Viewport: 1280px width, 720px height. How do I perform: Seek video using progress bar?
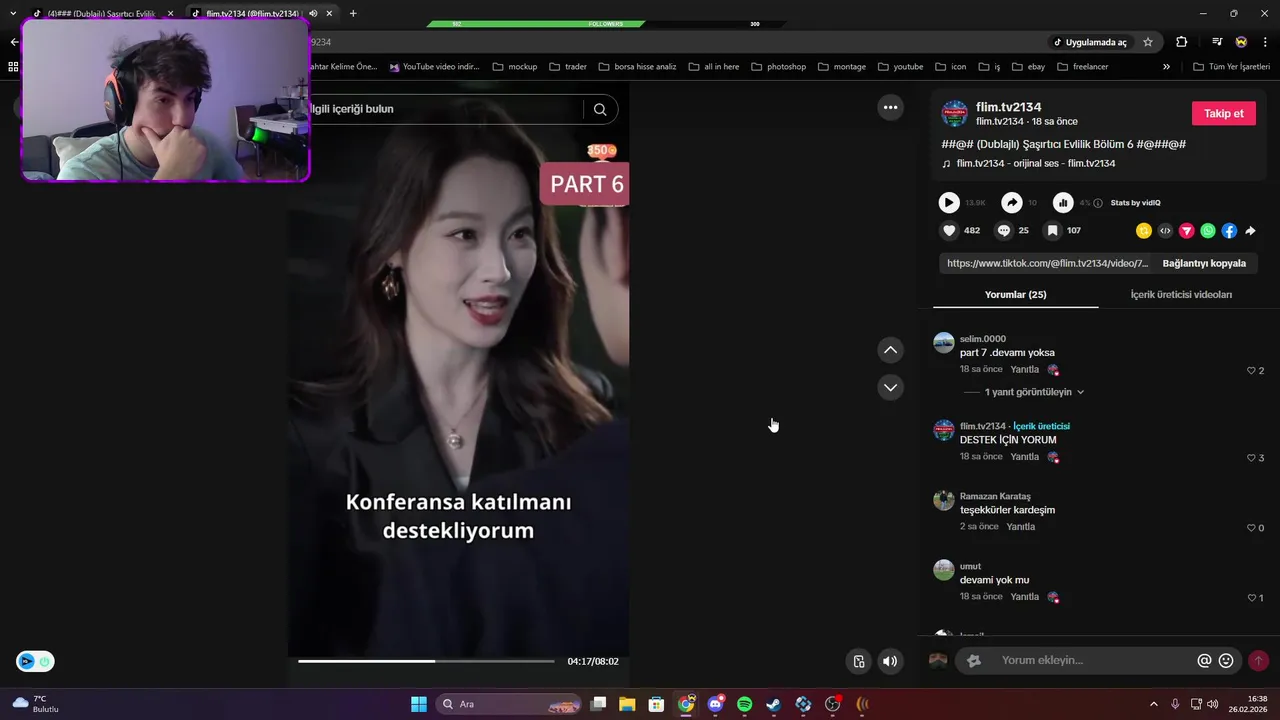pos(426,661)
